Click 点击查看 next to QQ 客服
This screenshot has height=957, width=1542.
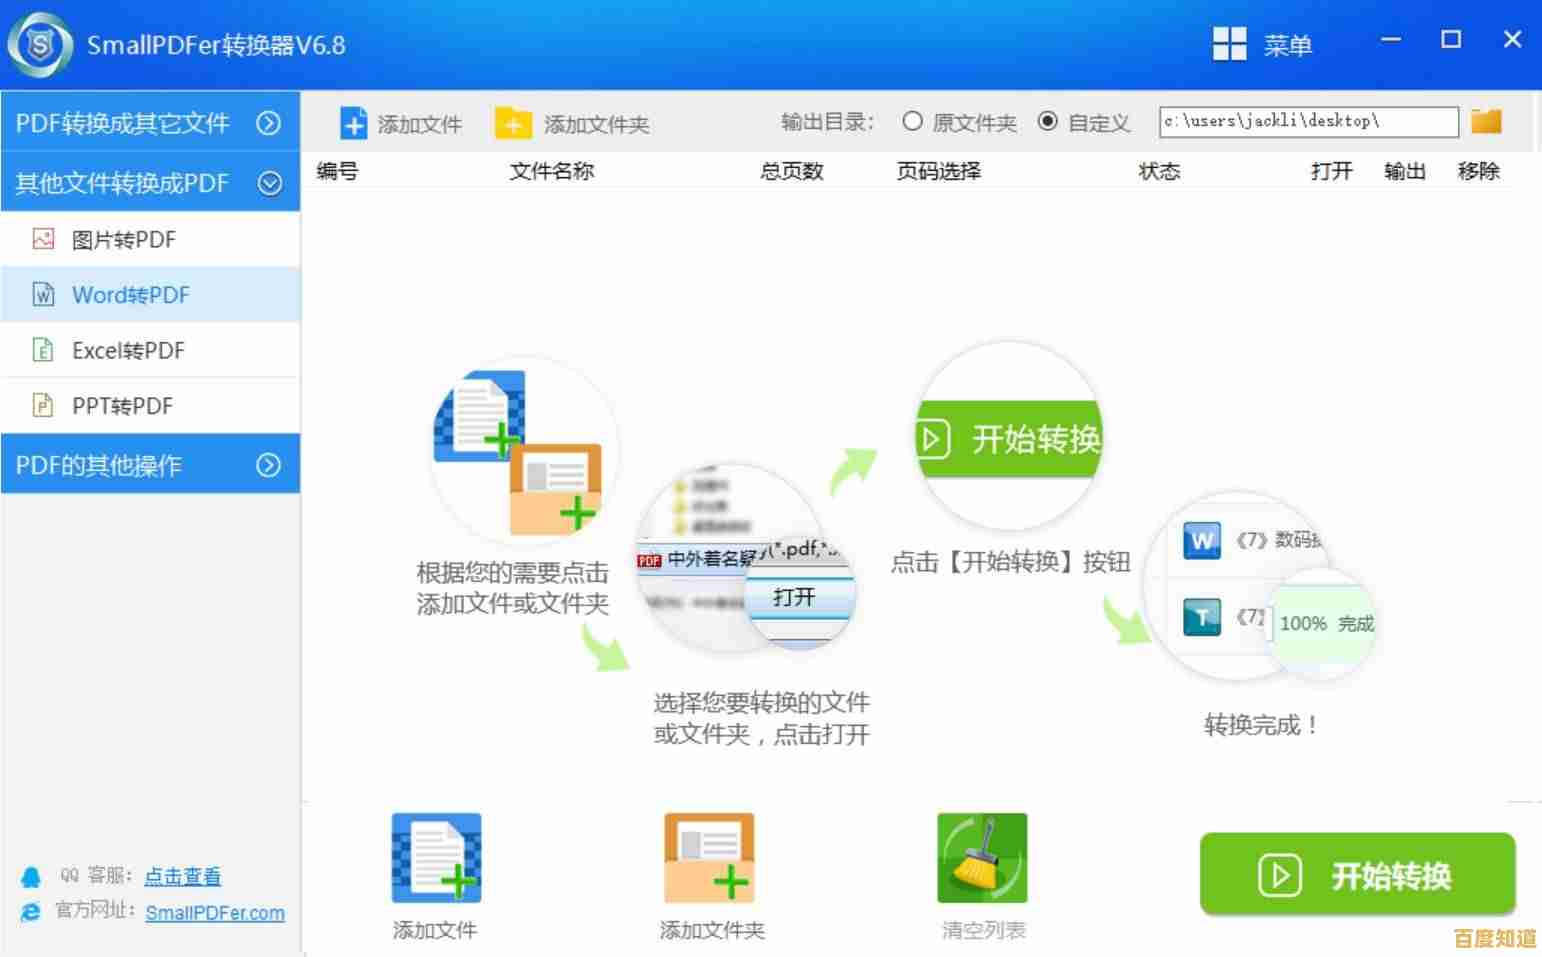pos(183,876)
